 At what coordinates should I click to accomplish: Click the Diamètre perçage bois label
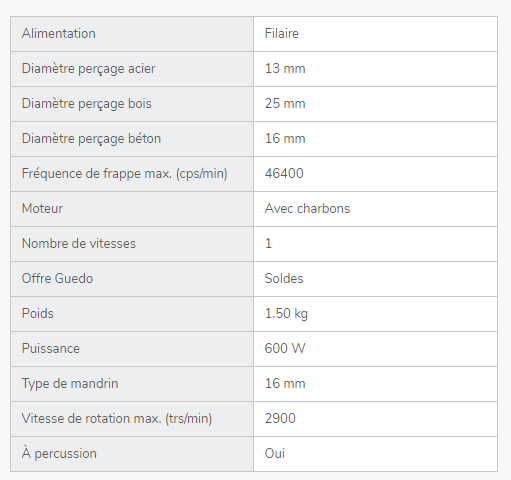point(87,104)
